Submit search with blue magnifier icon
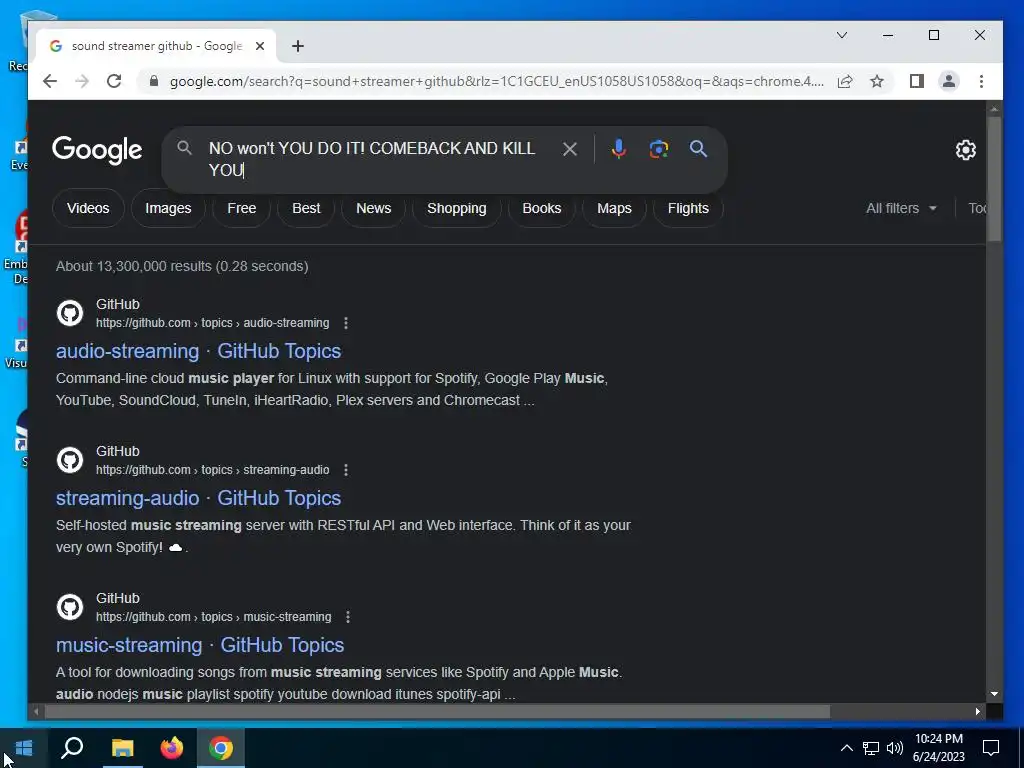 click(x=698, y=149)
